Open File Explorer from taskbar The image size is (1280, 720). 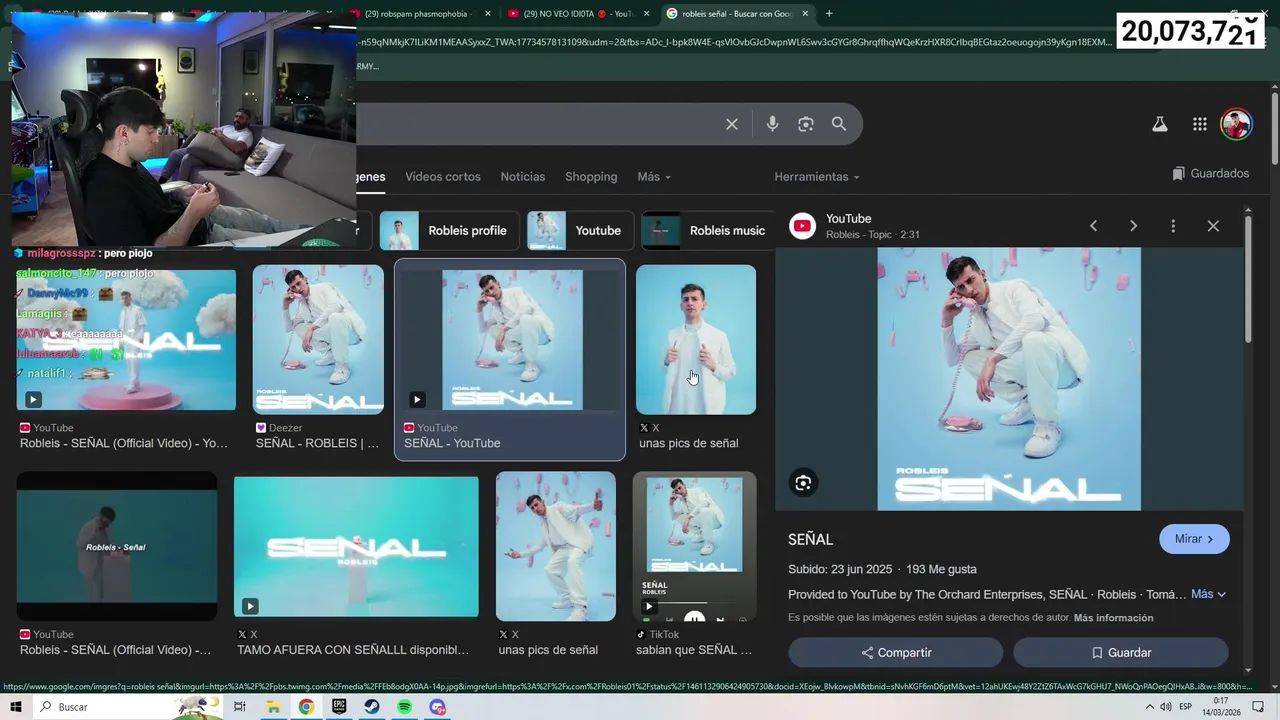(x=273, y=707)
